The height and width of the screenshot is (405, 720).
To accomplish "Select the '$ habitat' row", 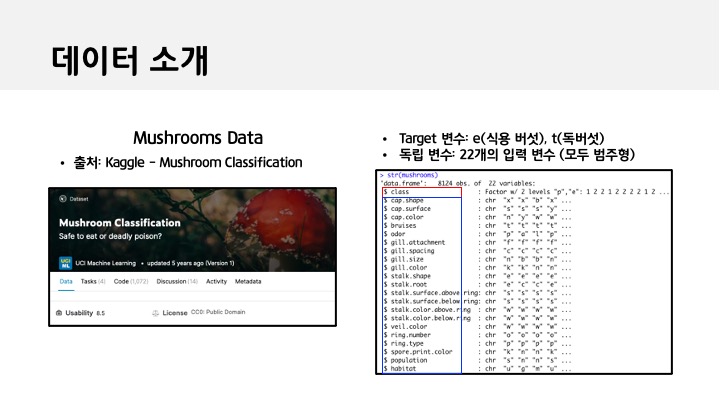I will coord(478,368).
